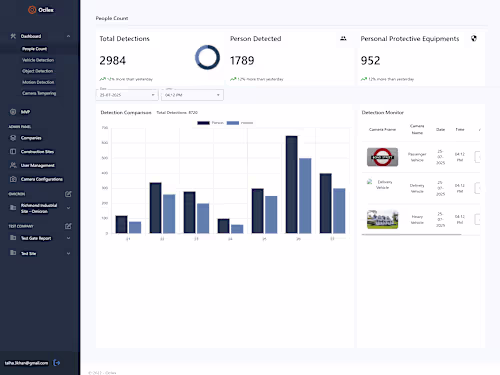Toggle the light blue legend series
Screen dimensions: 500x375
coord(240,123)
